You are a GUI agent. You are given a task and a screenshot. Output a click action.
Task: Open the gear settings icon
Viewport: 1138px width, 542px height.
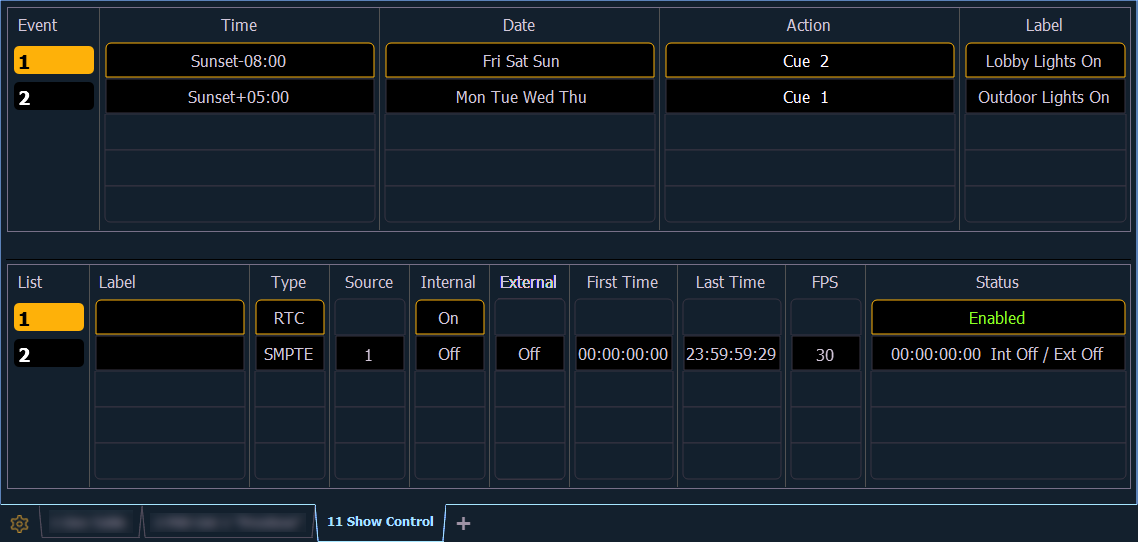[20, 523]
